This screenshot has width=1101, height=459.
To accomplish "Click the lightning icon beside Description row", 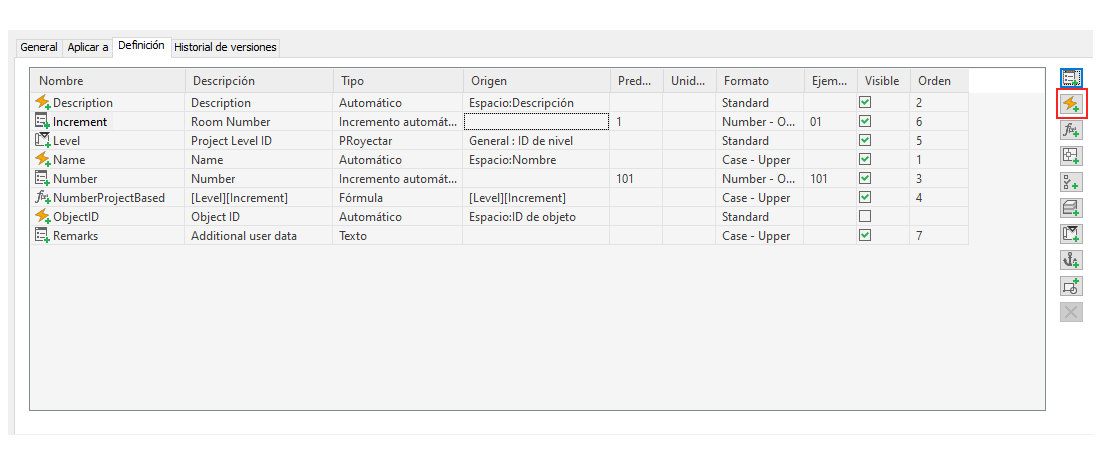I will tap(43, 102).
